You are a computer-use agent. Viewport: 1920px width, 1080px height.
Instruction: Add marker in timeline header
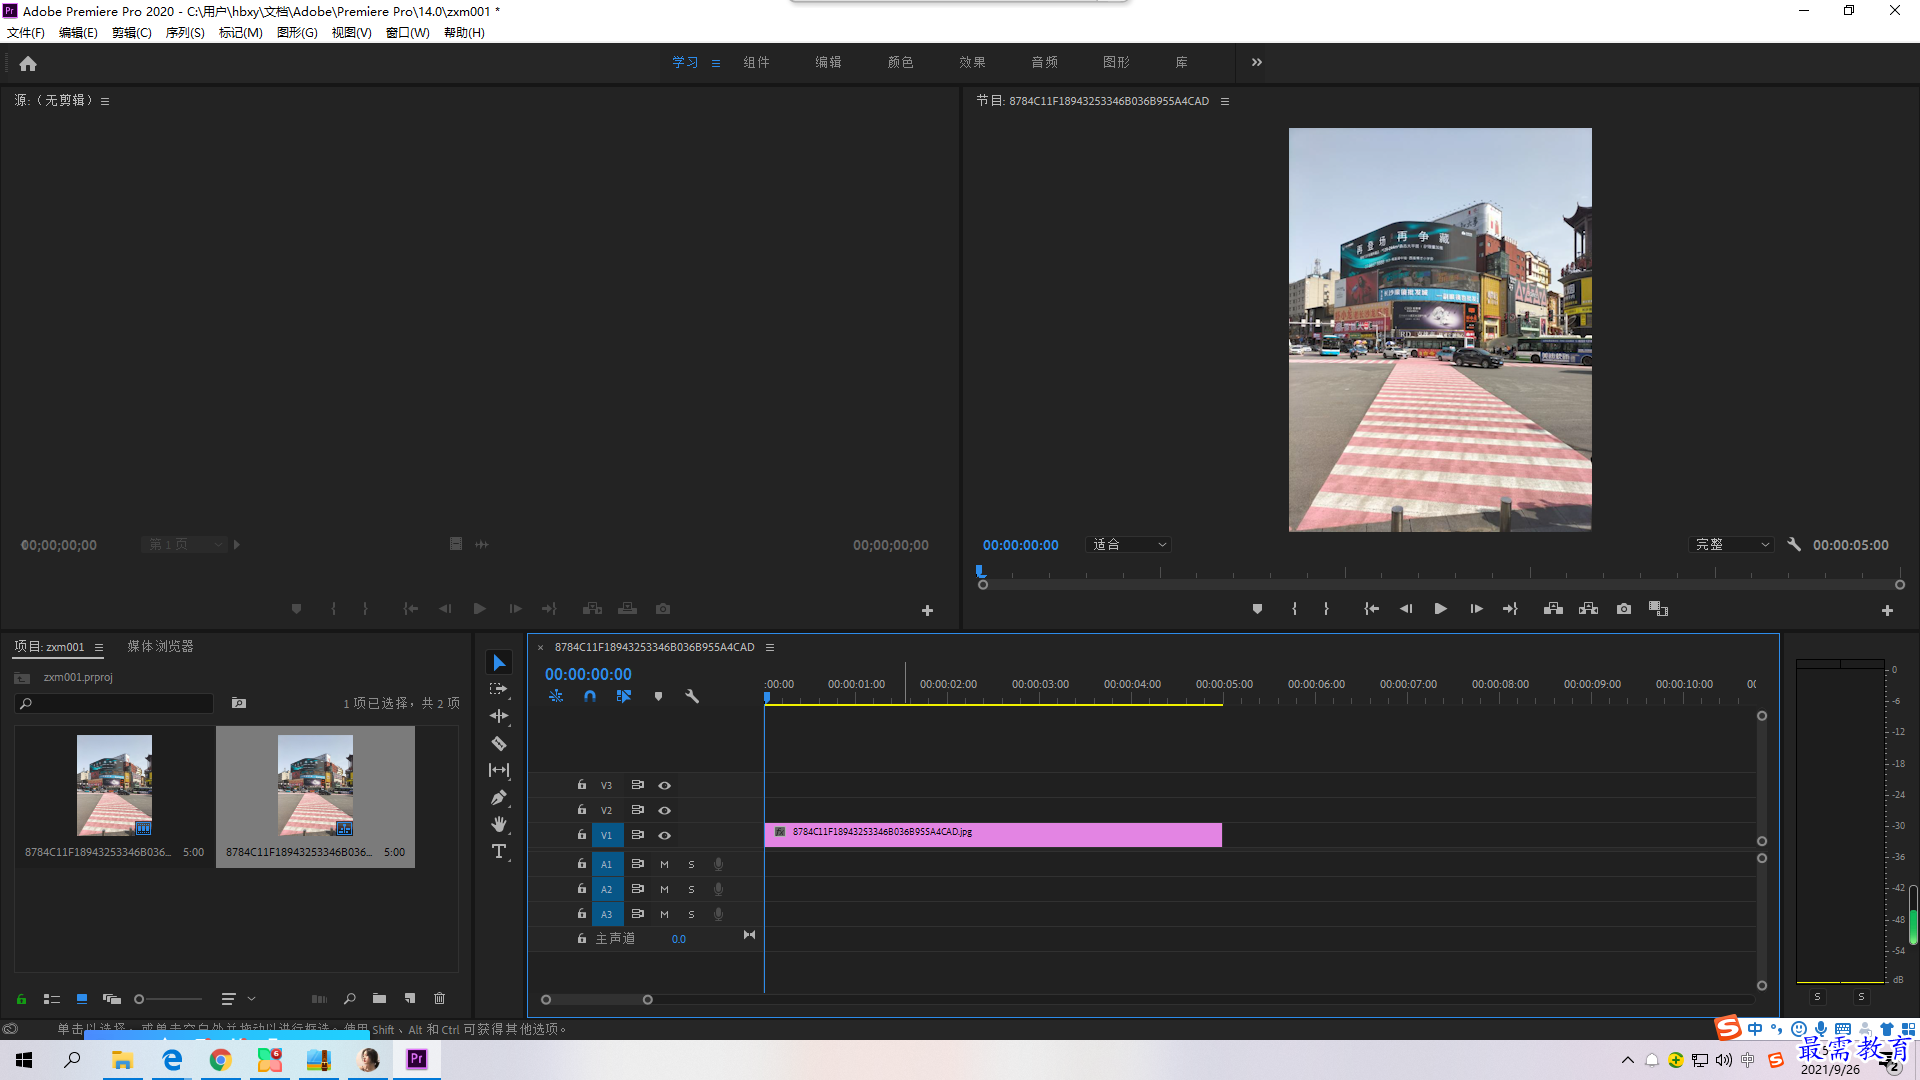[658, 696]
